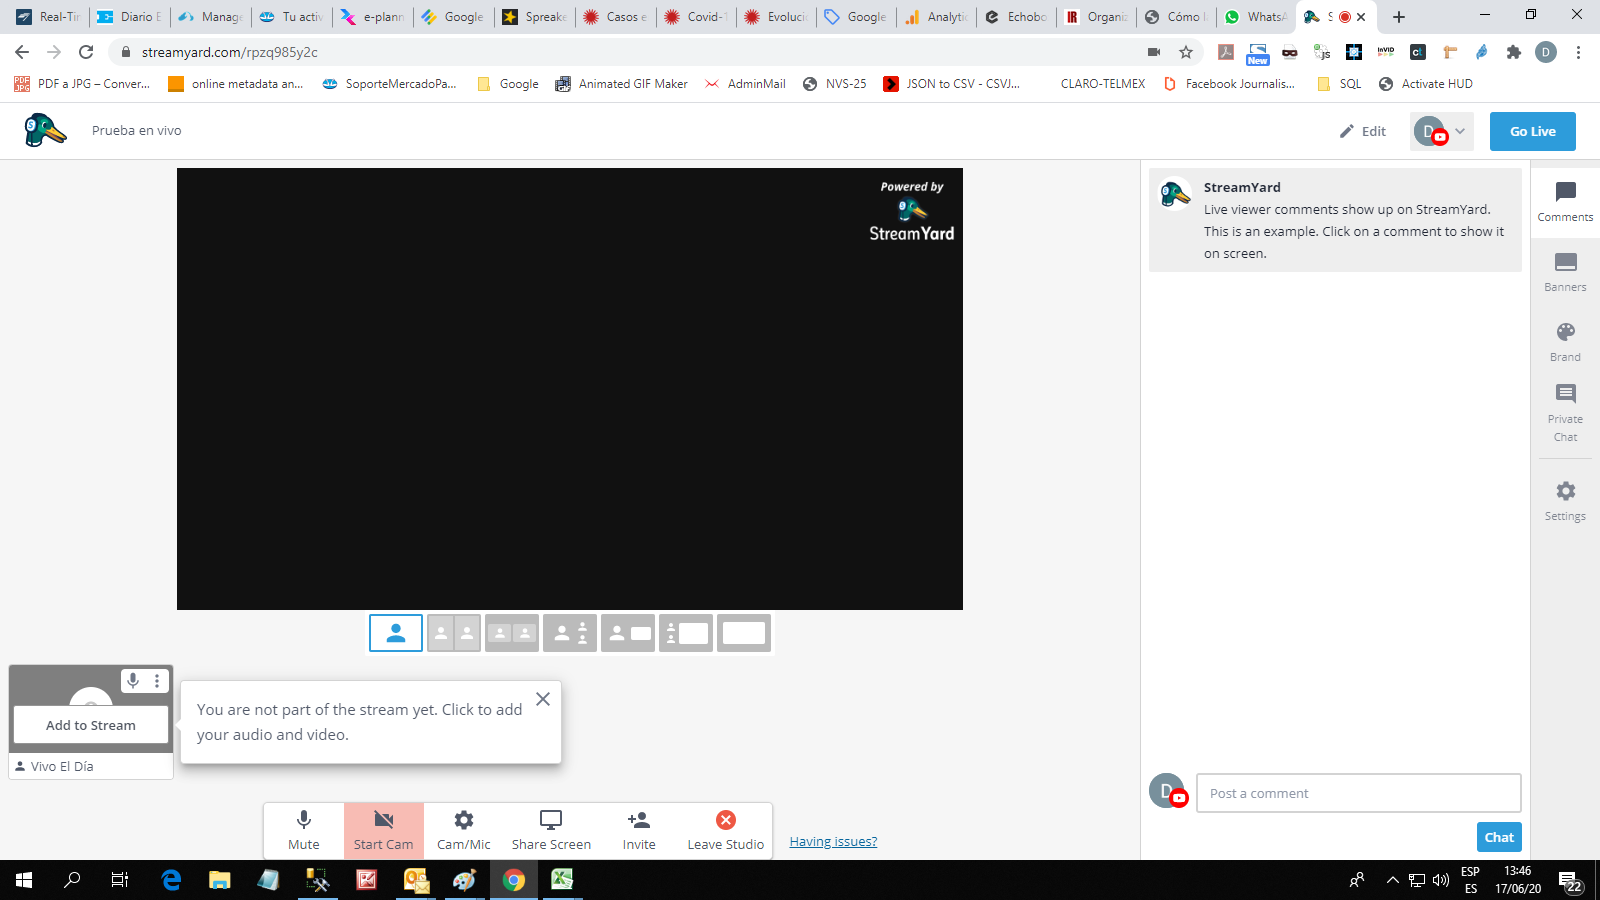Mute your microphone from the toolbar
The image size is (1600, 900).
tap(302, 828)
